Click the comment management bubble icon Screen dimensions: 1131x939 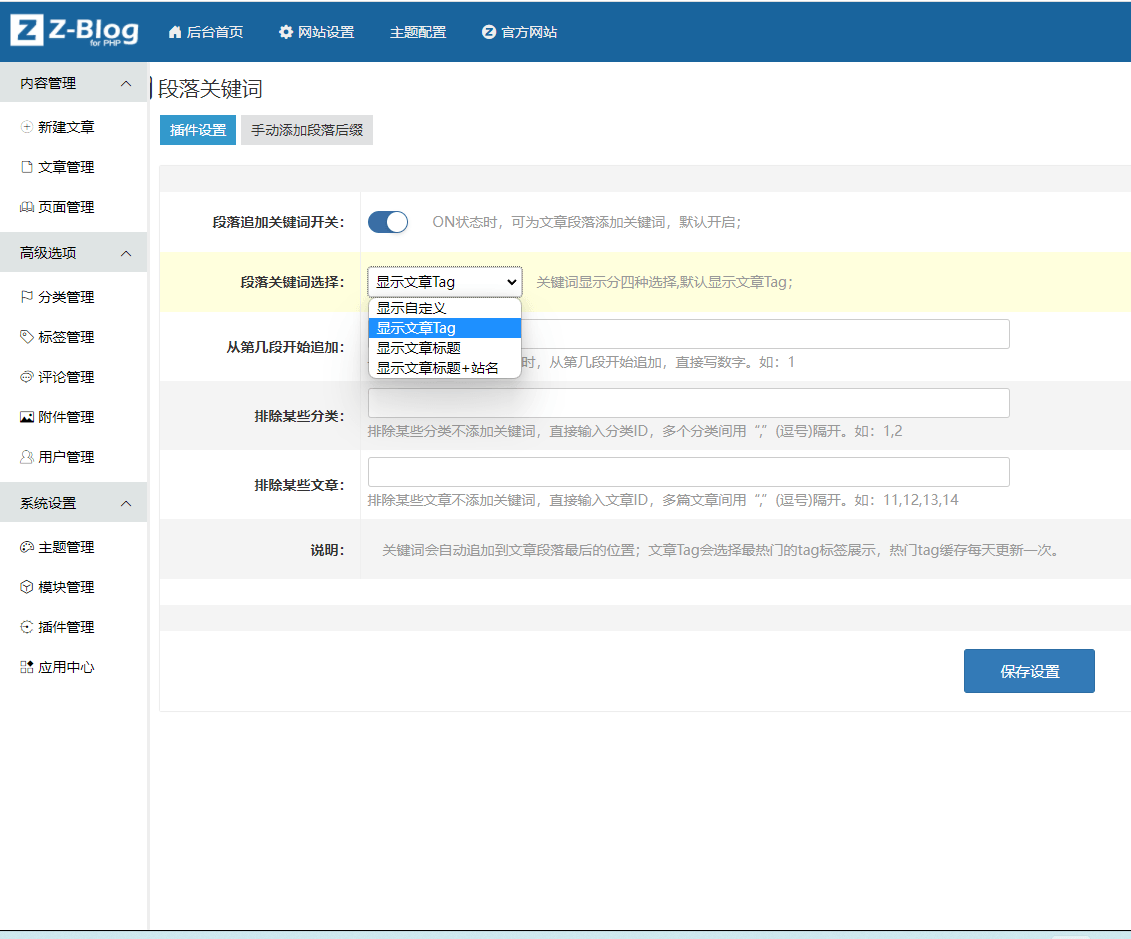point(27,377)
